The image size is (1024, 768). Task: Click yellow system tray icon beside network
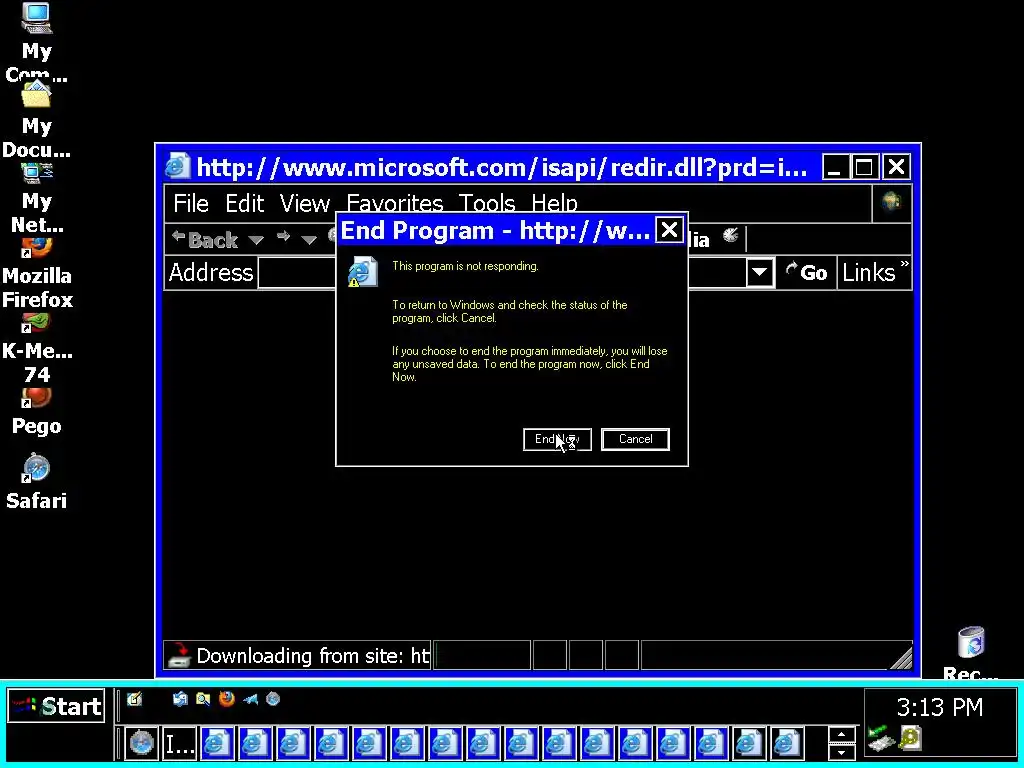[x=910, y=739]
